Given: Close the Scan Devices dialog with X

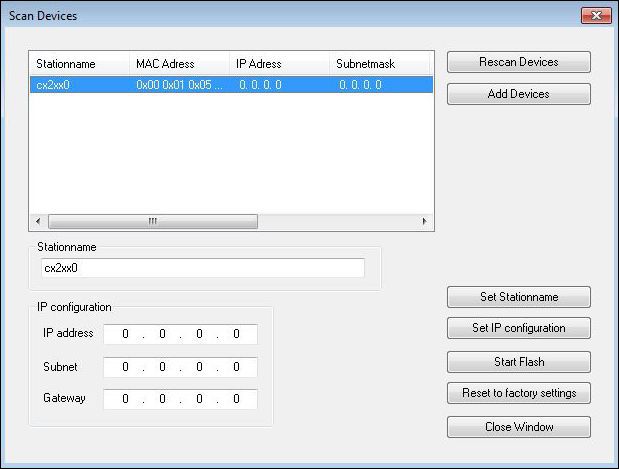Looking at the screenshot, I should 596,15.
